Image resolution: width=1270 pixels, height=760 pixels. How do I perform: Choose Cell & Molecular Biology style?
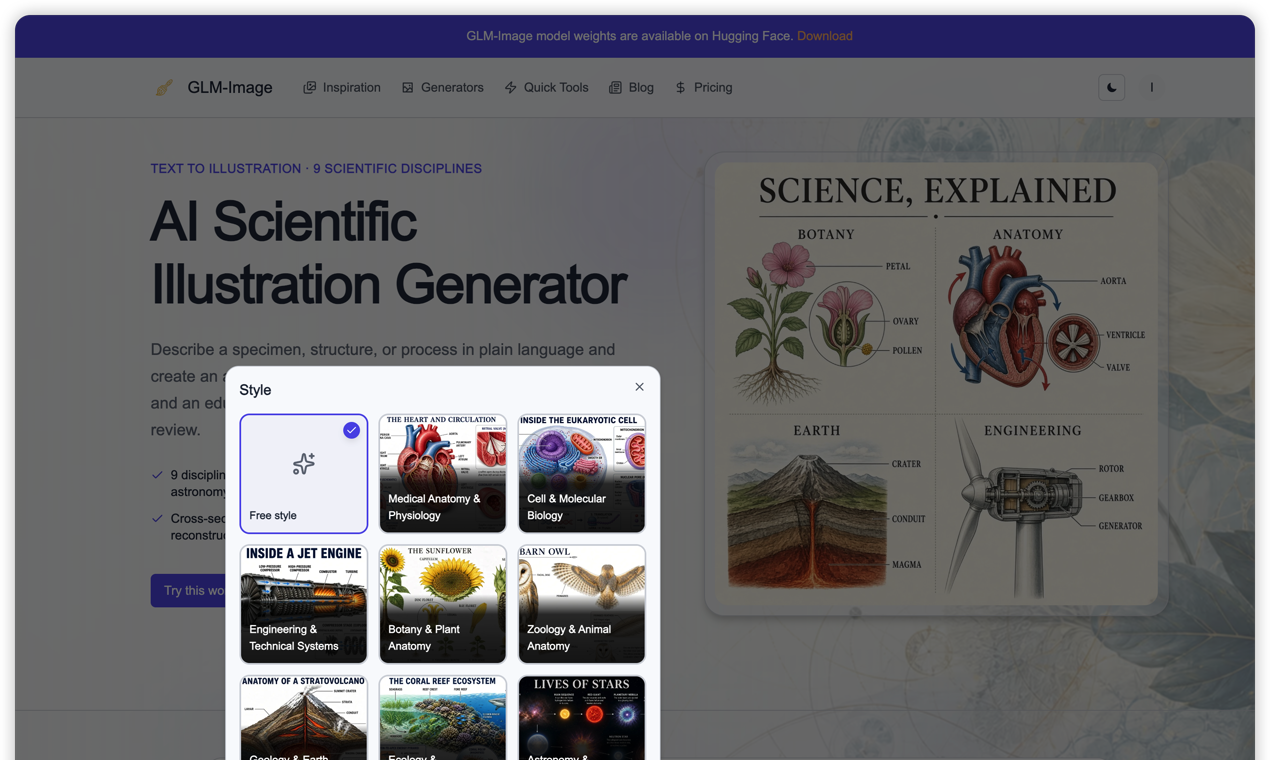tap(582, 474)
